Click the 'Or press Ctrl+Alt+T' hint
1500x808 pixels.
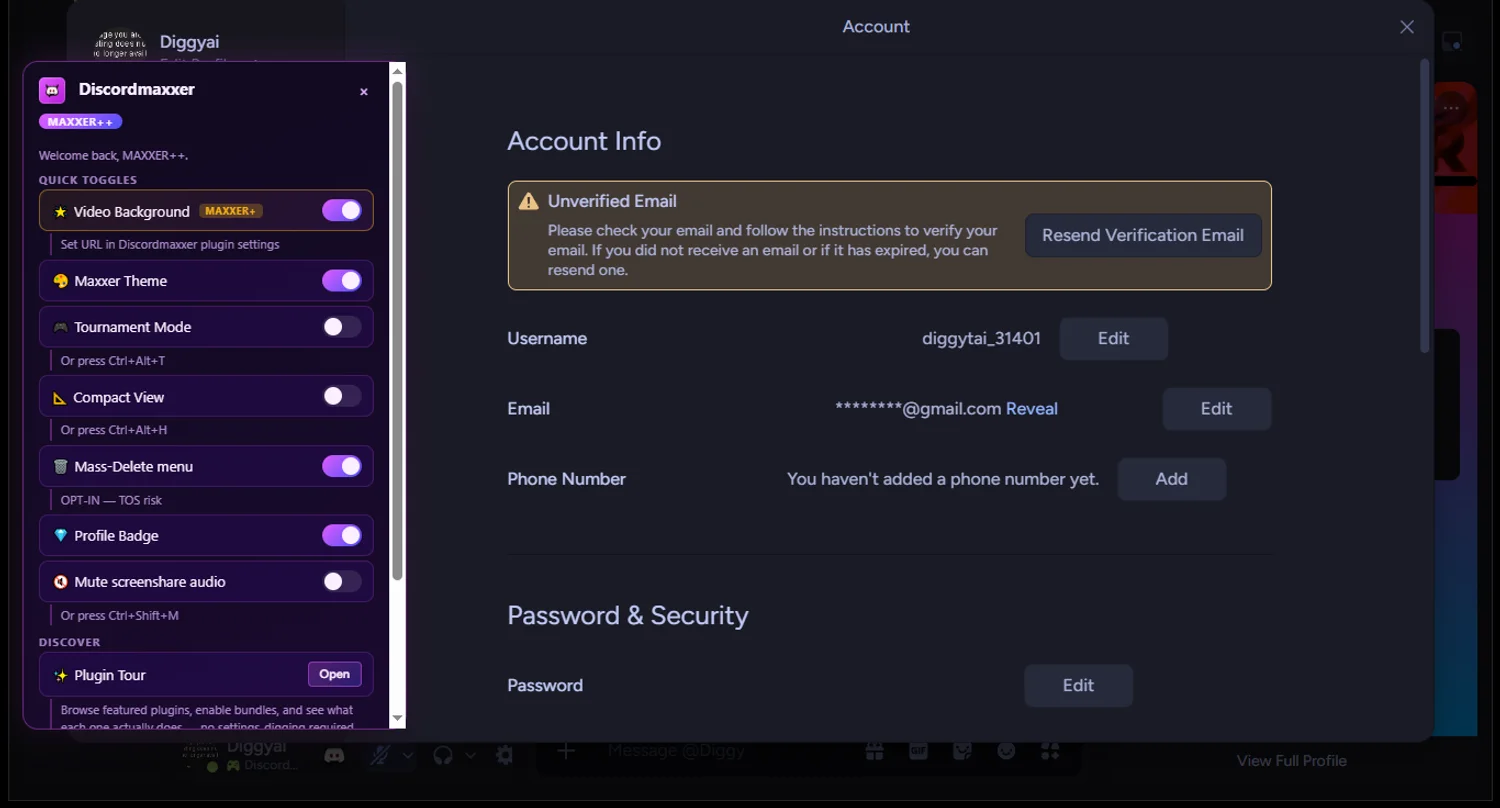pos(113,361)
